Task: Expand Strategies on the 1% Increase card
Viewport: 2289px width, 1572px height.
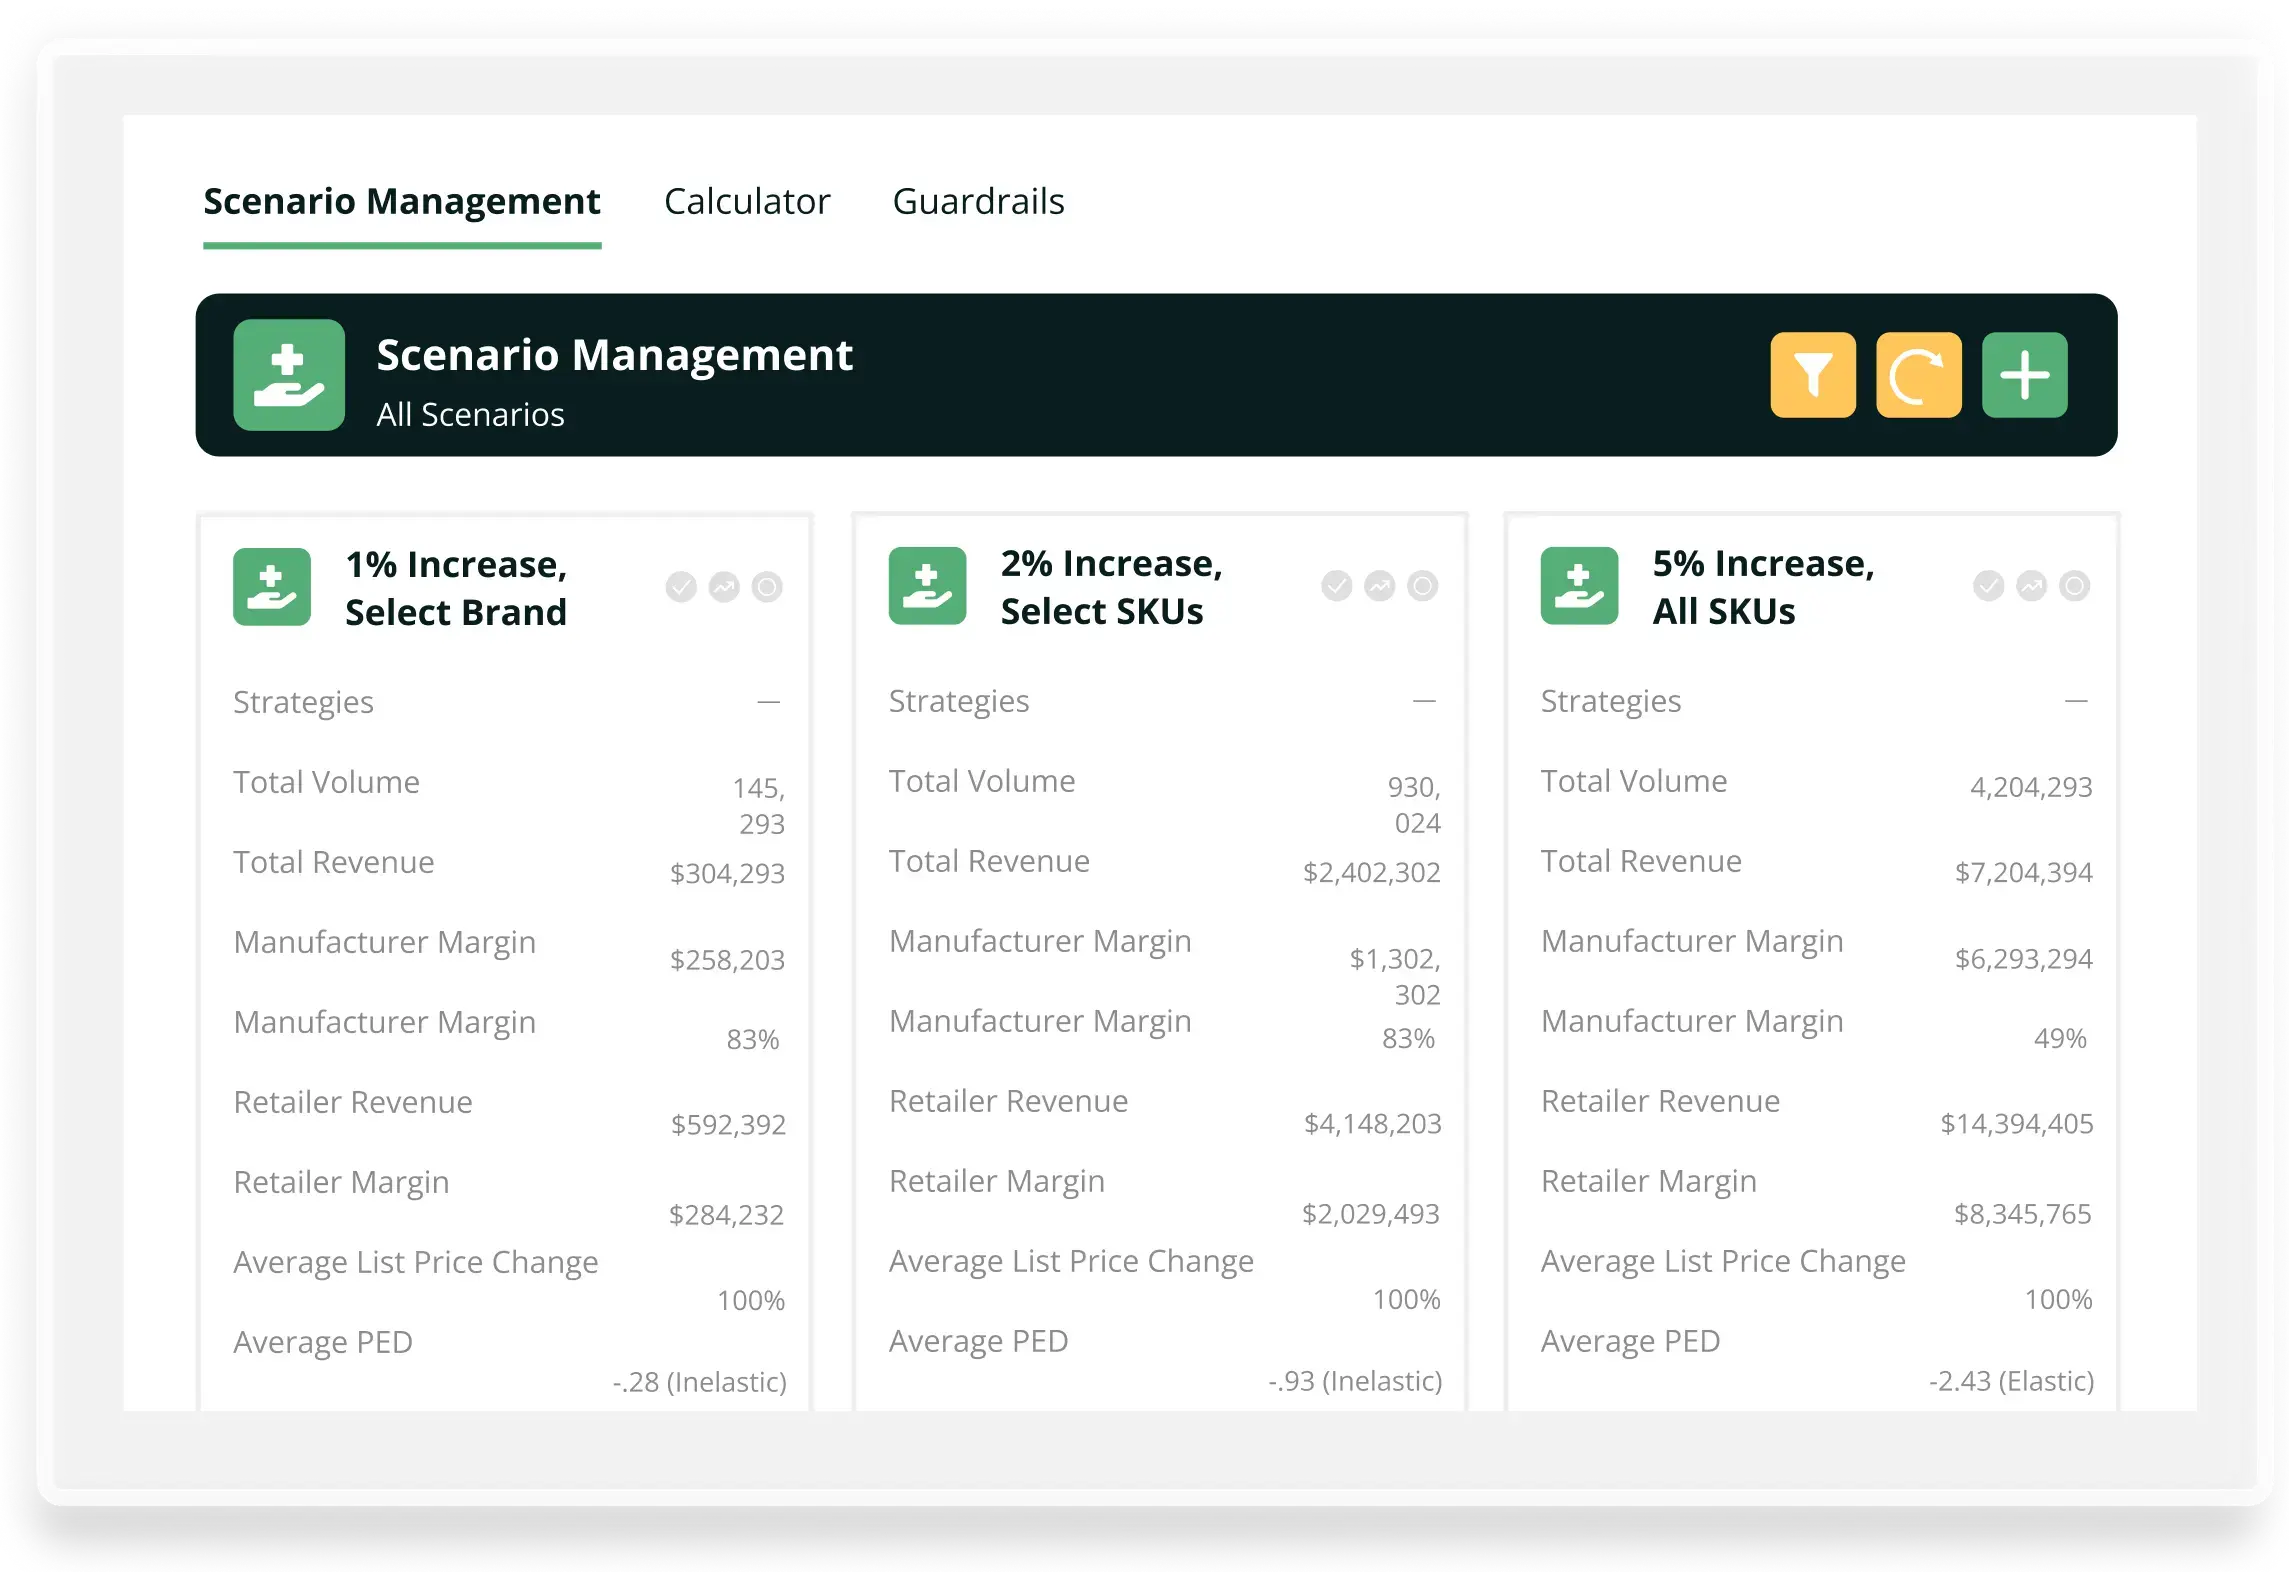Action: pyautogui.click(x=769, y=702)
